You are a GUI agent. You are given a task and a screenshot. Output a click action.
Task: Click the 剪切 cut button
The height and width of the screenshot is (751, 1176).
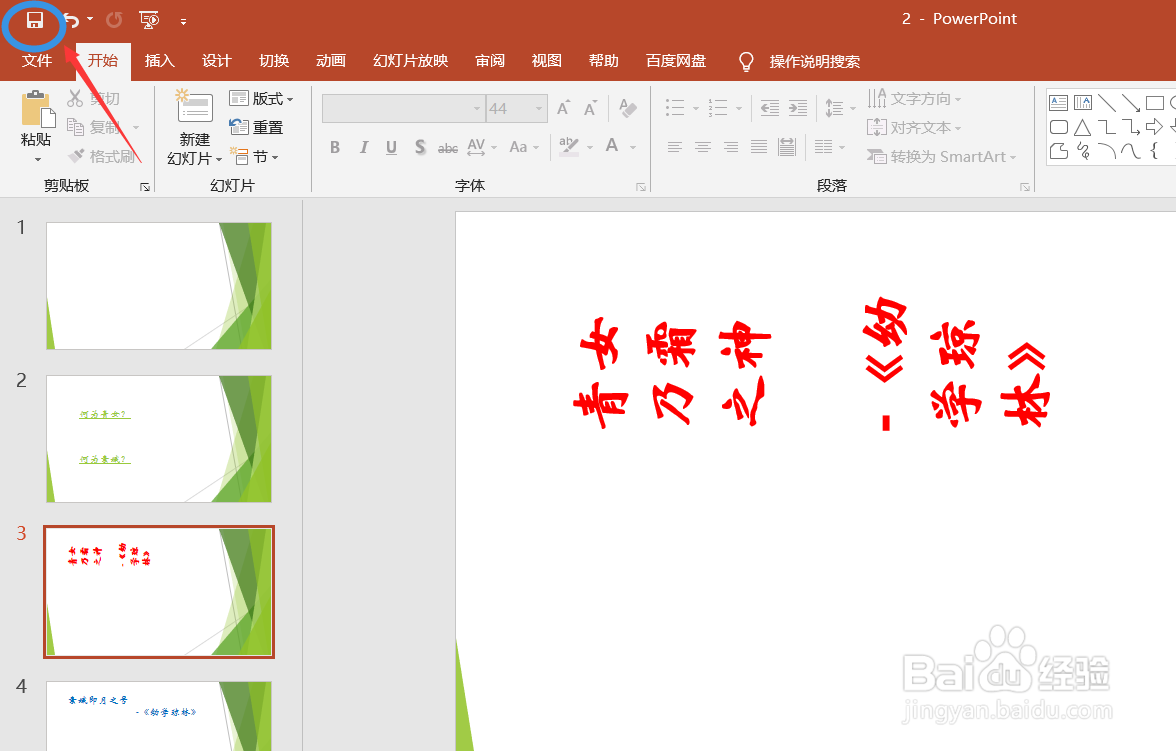point(94,98)
